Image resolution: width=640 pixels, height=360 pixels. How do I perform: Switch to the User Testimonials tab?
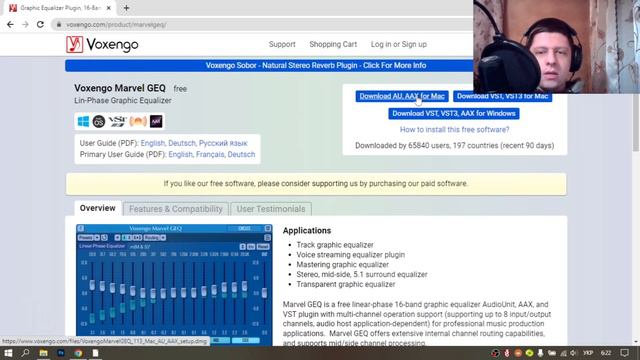271,209
